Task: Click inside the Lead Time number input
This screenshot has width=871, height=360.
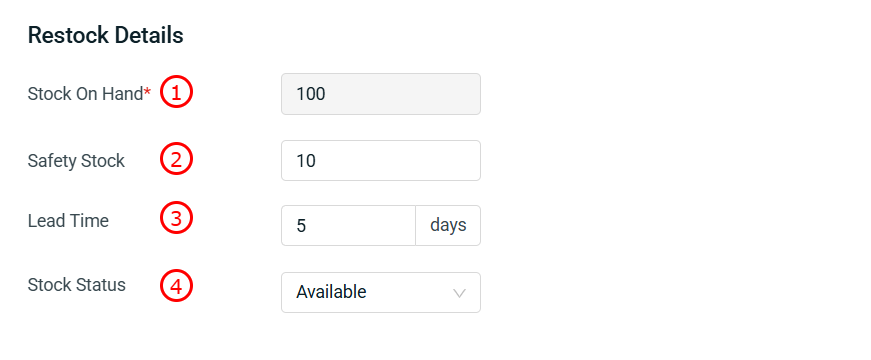Action: click(x=348, y=226)
